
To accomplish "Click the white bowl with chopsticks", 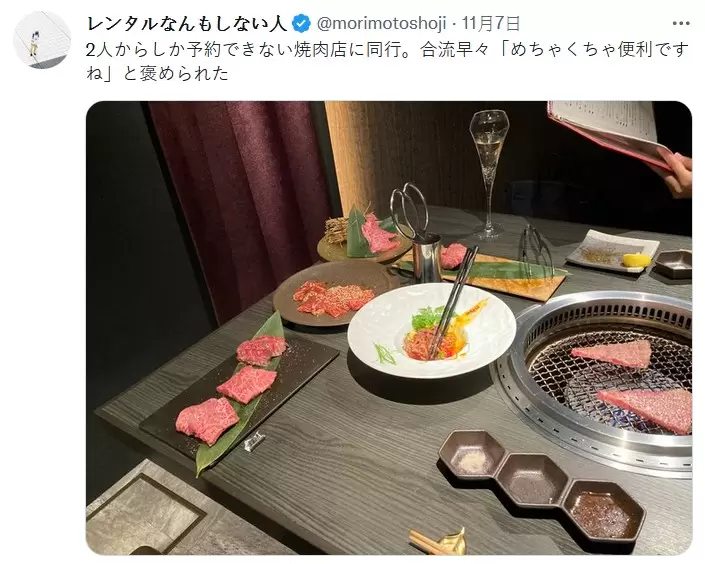I will tap(432, 330).
